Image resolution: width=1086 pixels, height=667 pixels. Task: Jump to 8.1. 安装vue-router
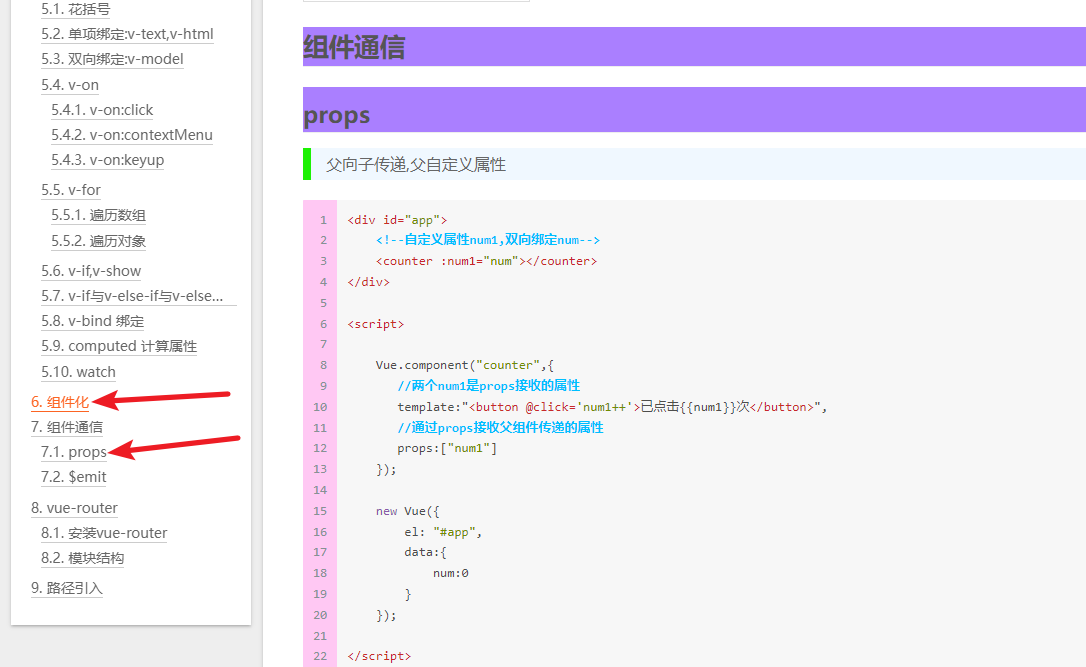click(x=104, y=533)
